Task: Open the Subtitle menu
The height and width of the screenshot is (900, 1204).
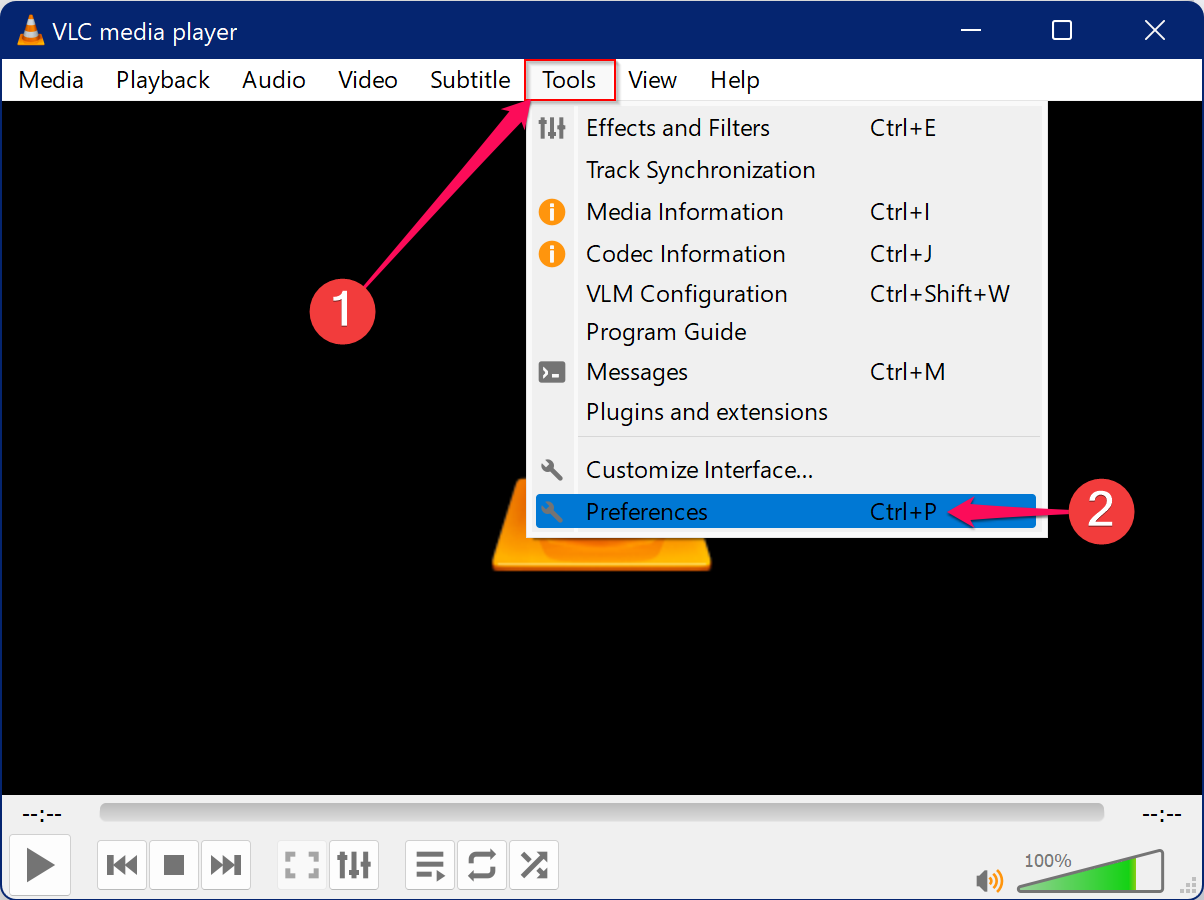Action: coord(470,80)
